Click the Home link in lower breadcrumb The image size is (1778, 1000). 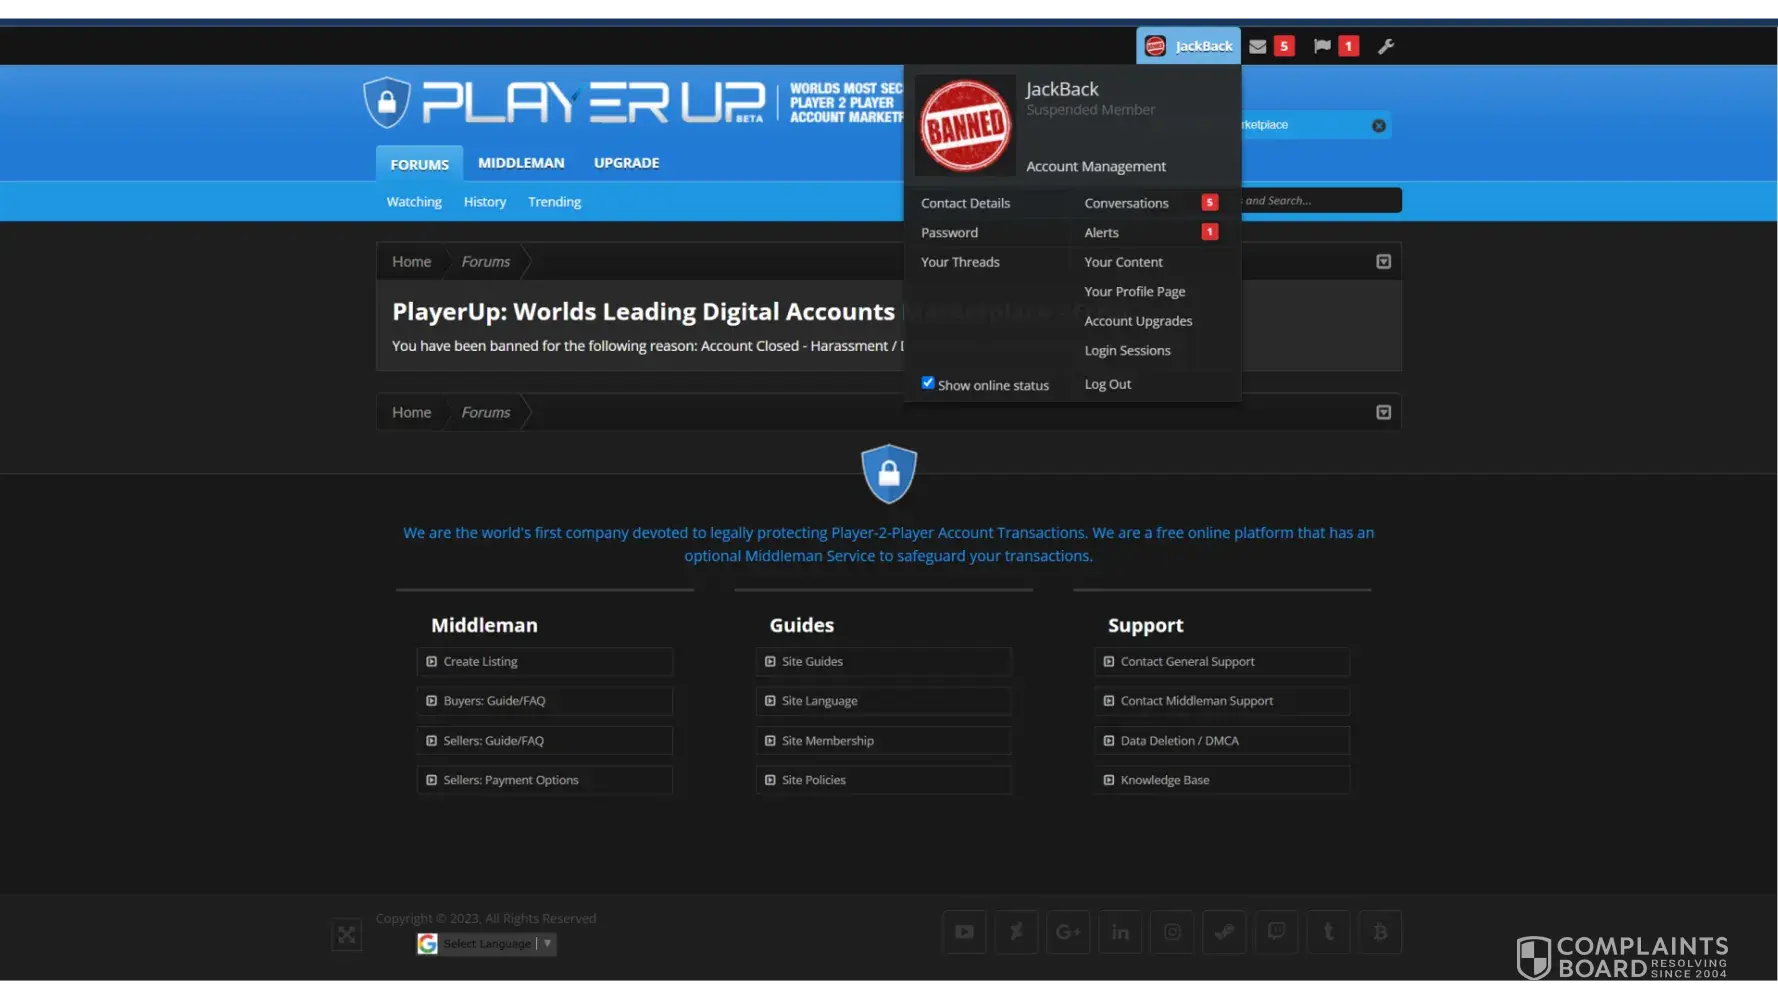click(x=412, y=412)
